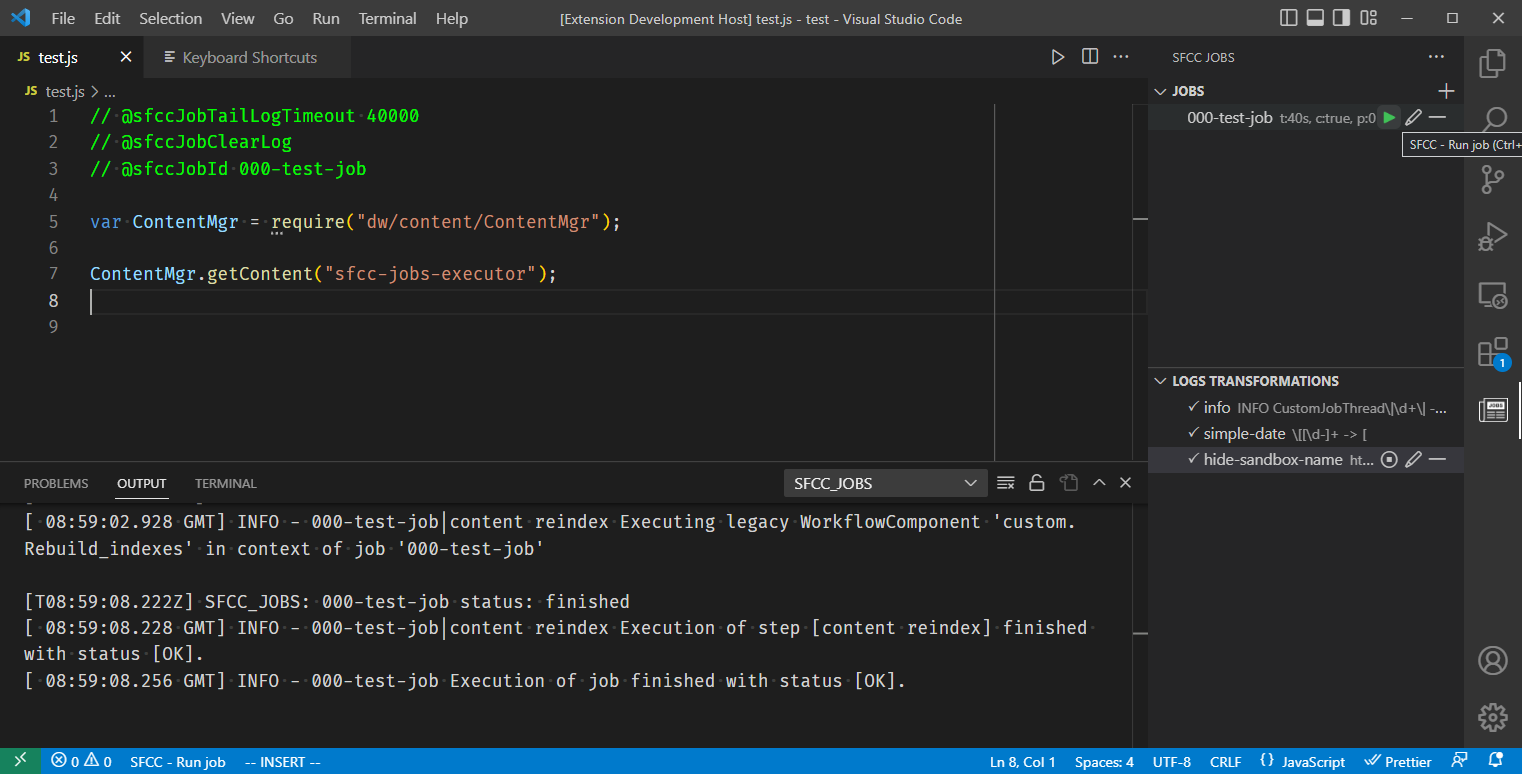Select the OUTPUT panel tab

pos(142,483)
